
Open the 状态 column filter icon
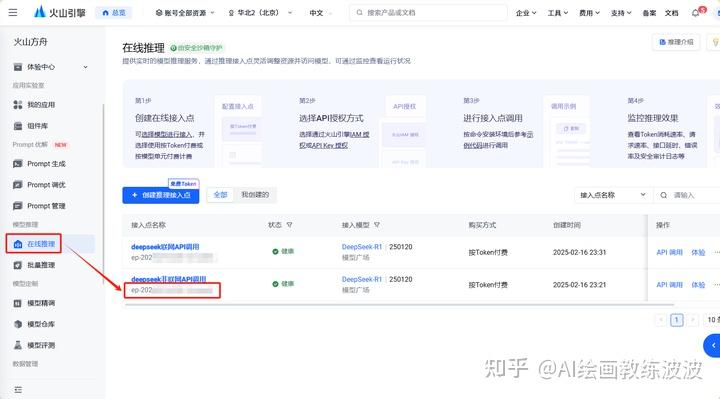point(289,225)
